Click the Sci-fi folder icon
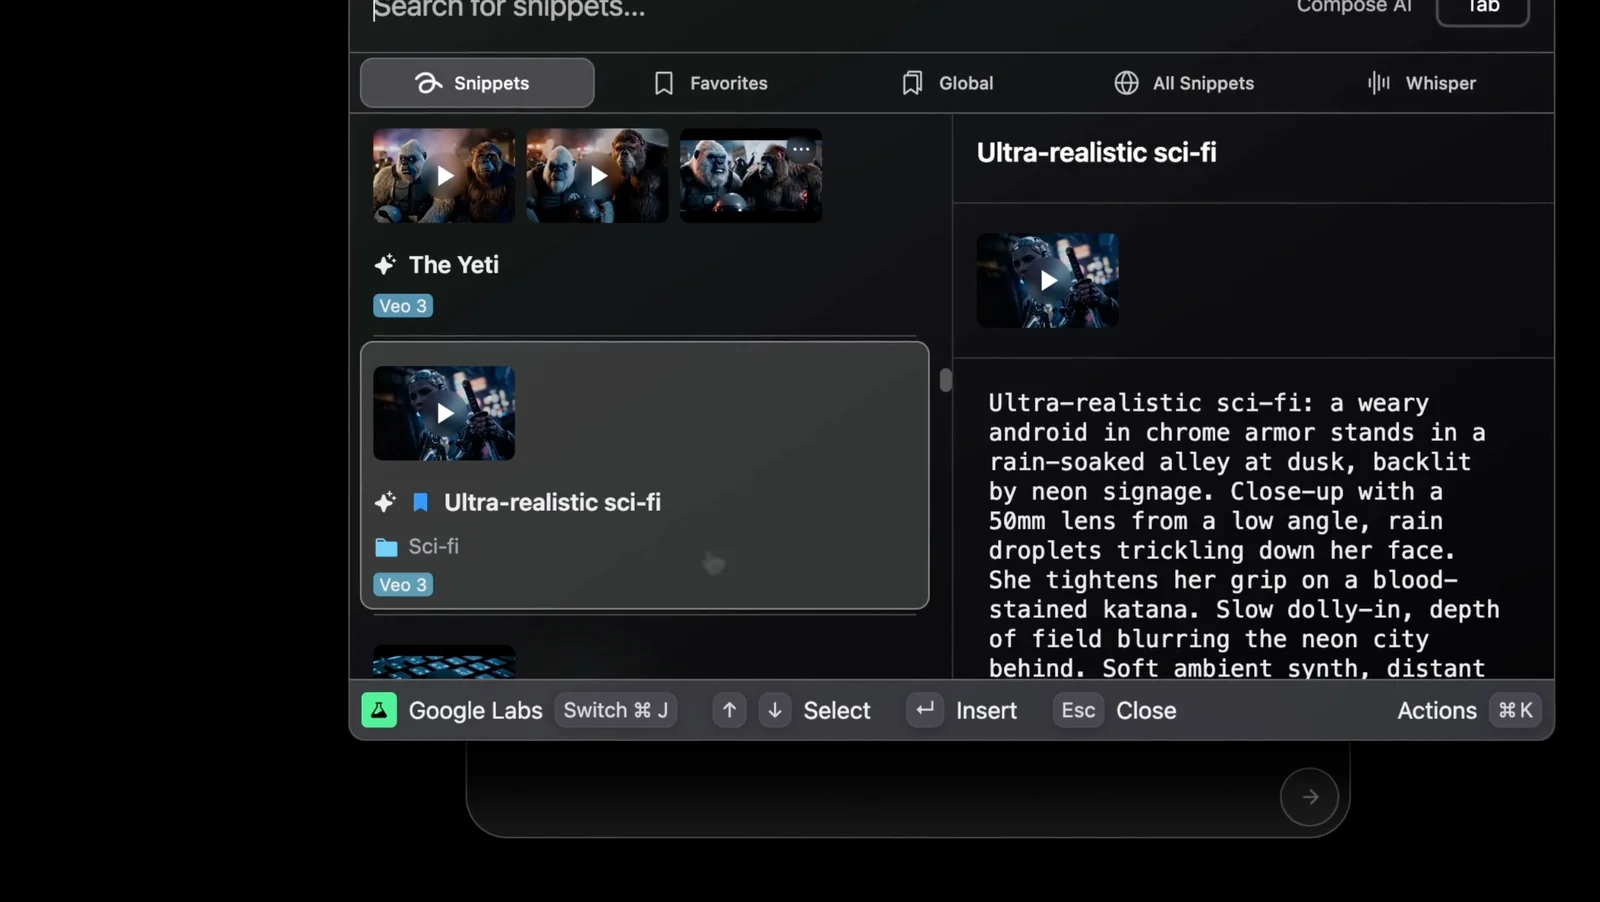This screenshot has width=1600, height=902. (386, 547)
